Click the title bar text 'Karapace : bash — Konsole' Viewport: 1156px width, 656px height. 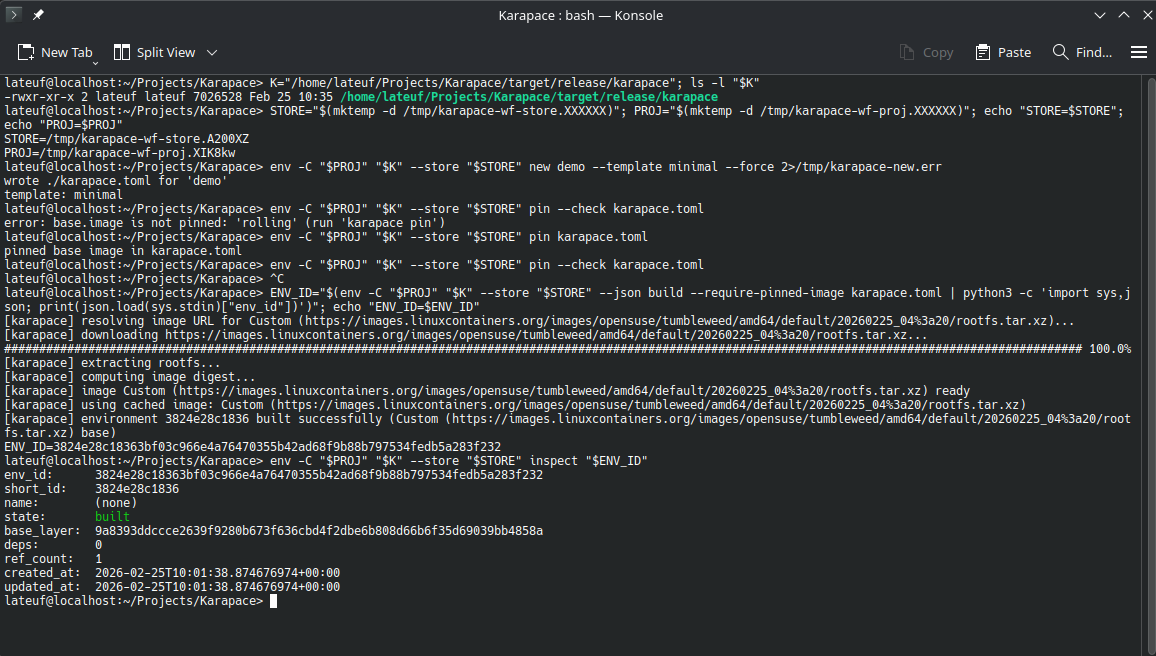[x=580, y=16]
